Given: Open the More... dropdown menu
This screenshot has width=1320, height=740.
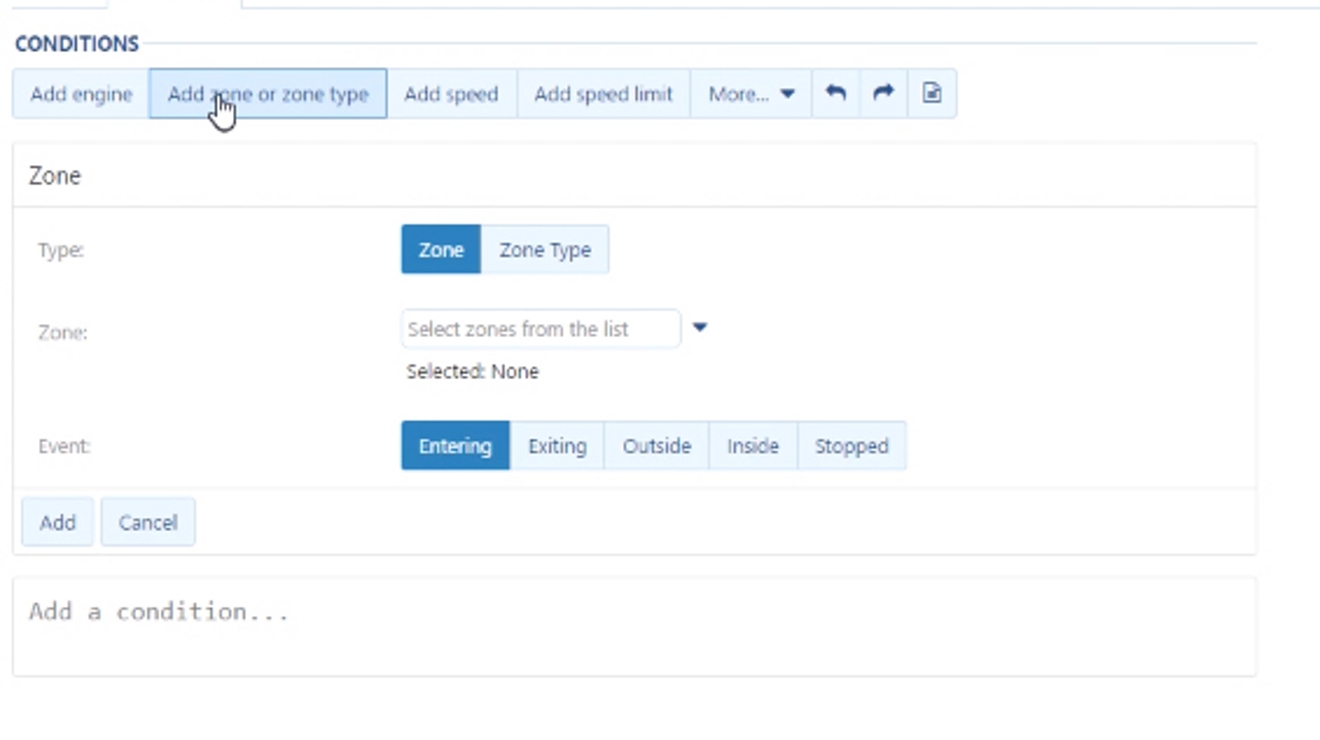Looking at the screenshot, I should [750, 94].
